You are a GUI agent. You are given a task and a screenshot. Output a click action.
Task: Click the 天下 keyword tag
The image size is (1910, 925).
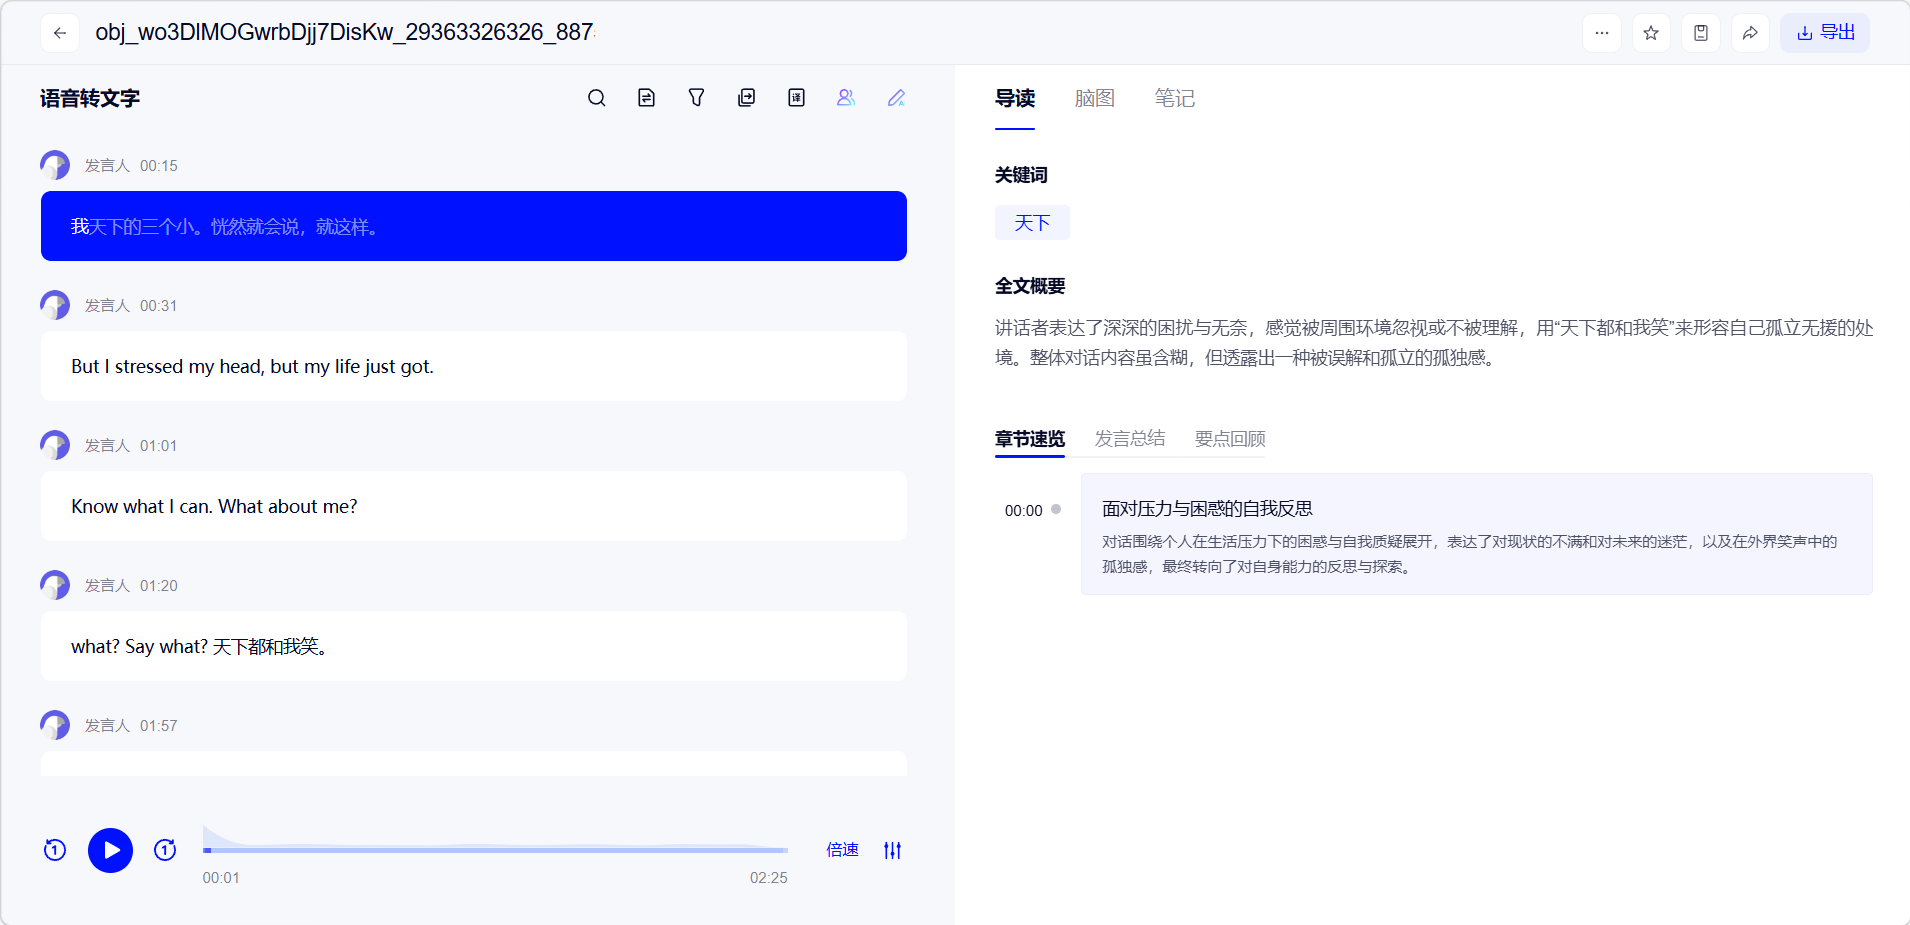(x=1032, y=223)
